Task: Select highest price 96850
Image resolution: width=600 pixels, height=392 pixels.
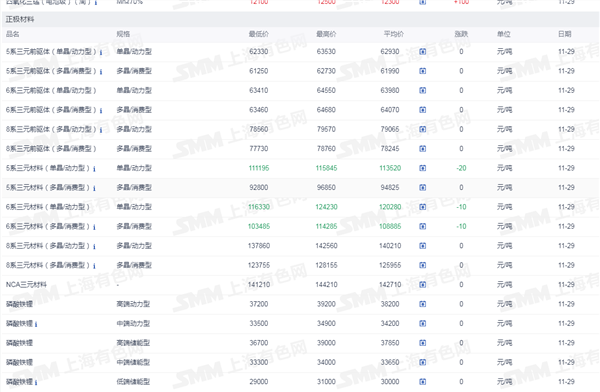Action: click(x=326, y=188)
